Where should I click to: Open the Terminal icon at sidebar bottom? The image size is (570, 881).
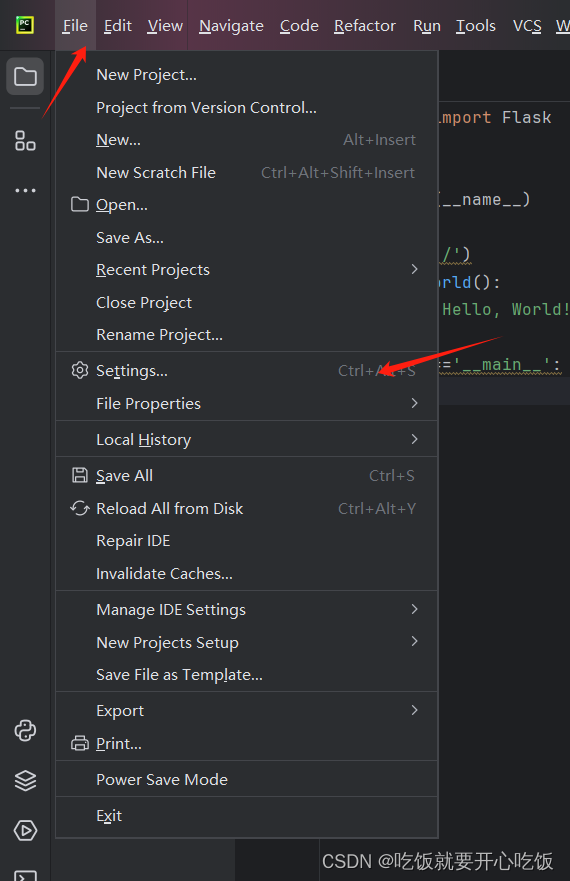[x=25, y=875]
